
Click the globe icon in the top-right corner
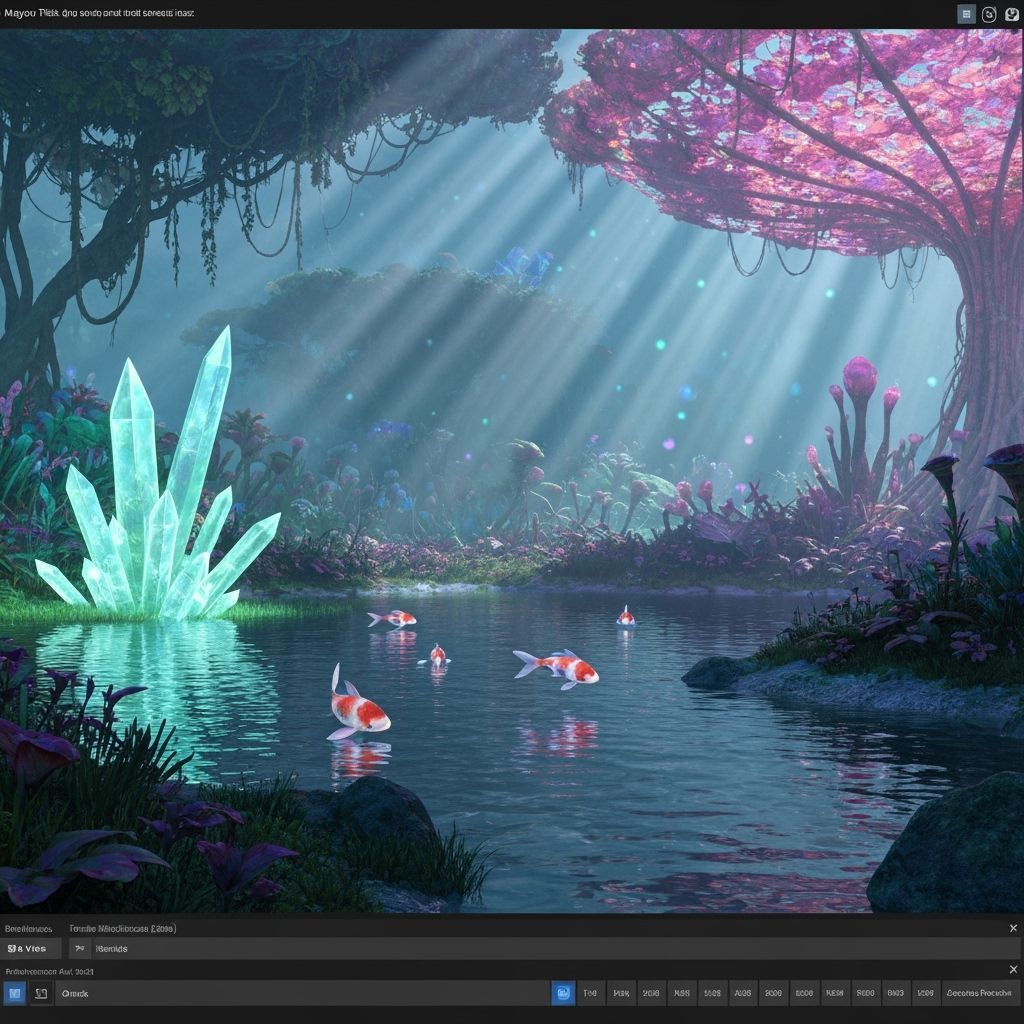click(1013, 14)
